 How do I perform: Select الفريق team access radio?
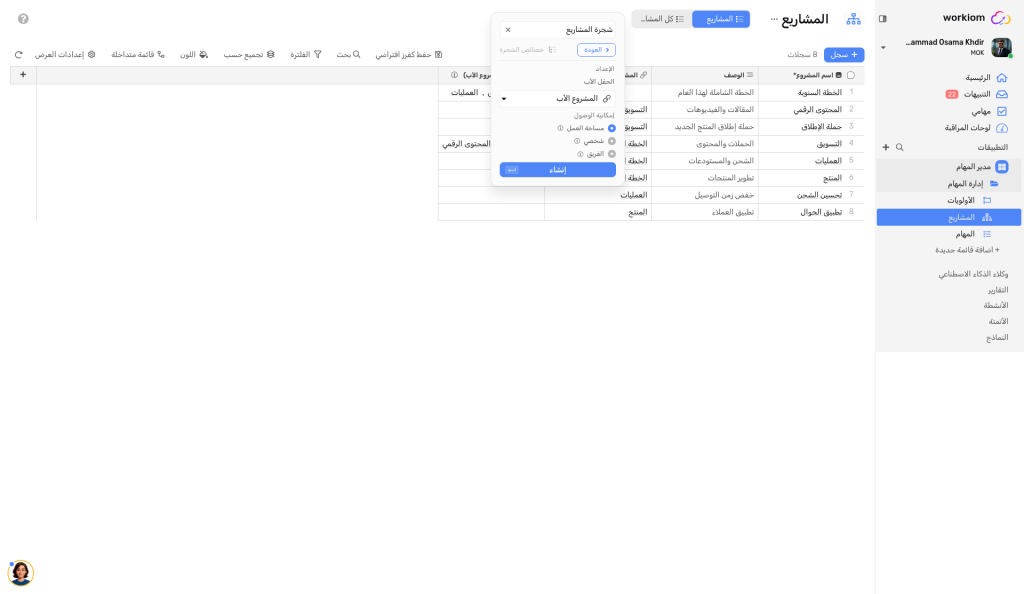coord(612,154)
